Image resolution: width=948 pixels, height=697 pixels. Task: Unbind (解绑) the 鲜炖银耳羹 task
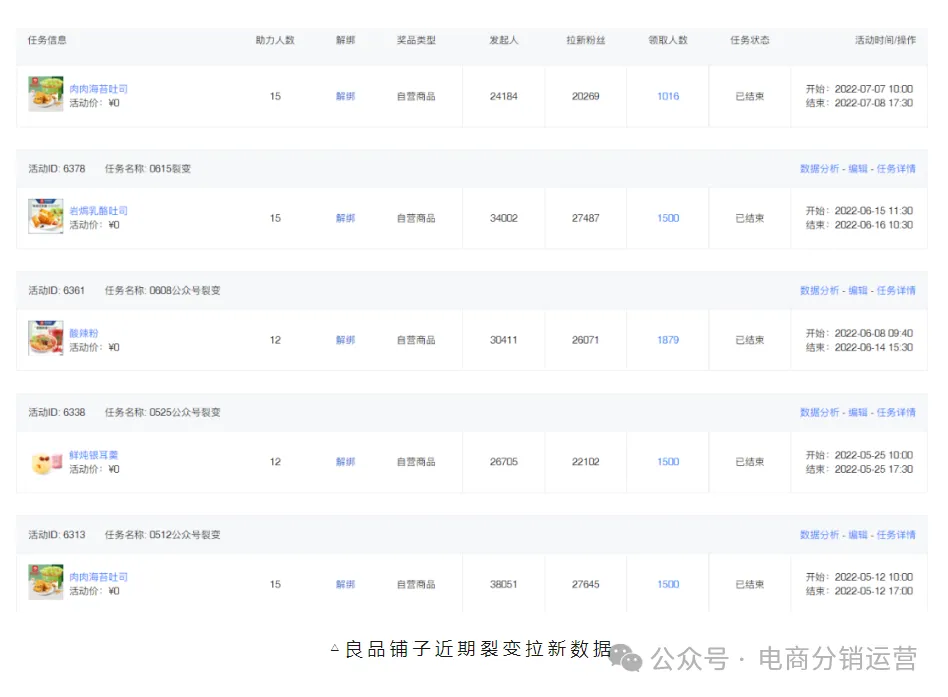[x=345, y=461]
